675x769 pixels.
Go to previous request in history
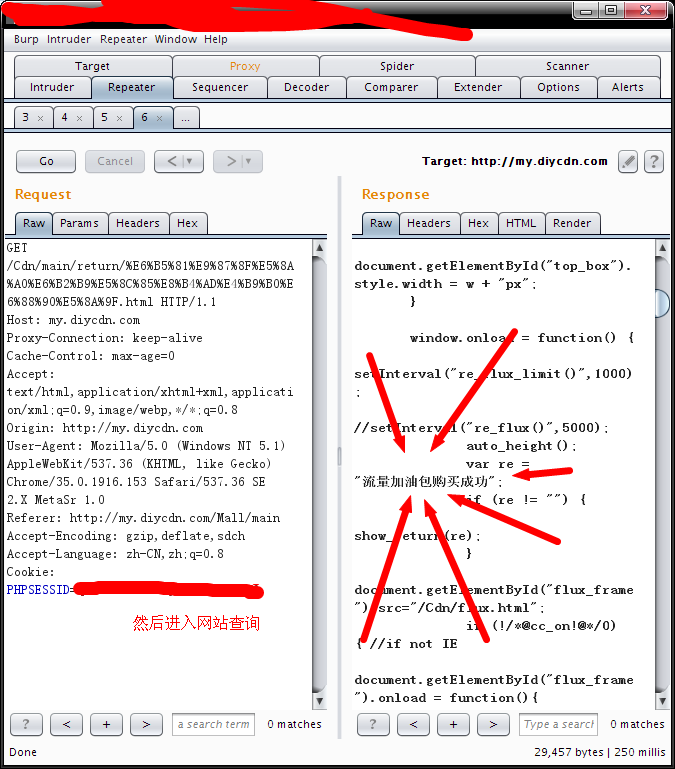coord(171,161)
